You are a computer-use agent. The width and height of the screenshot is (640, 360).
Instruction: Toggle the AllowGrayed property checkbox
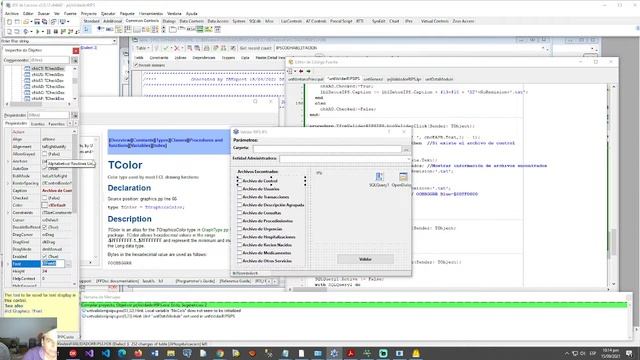click(44, 154)
